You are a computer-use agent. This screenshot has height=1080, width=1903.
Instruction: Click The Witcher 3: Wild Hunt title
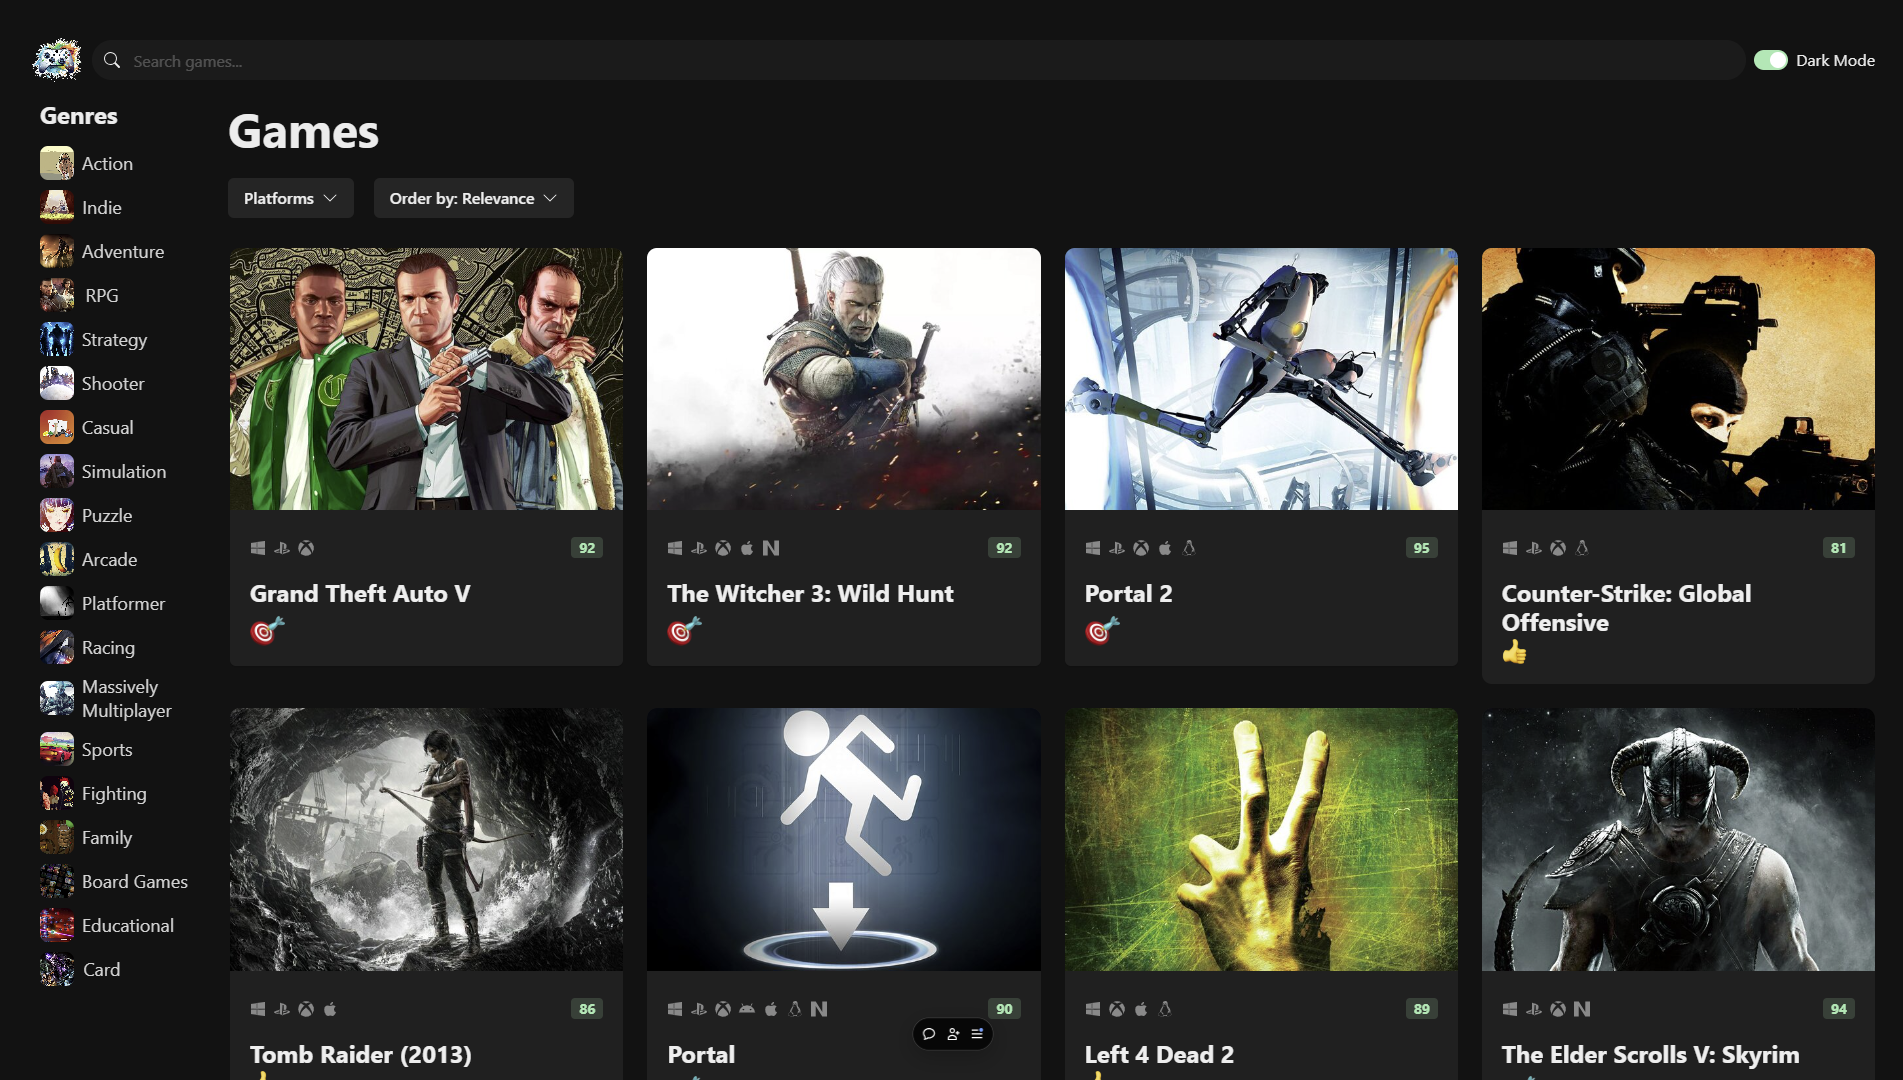click(810, 593)
